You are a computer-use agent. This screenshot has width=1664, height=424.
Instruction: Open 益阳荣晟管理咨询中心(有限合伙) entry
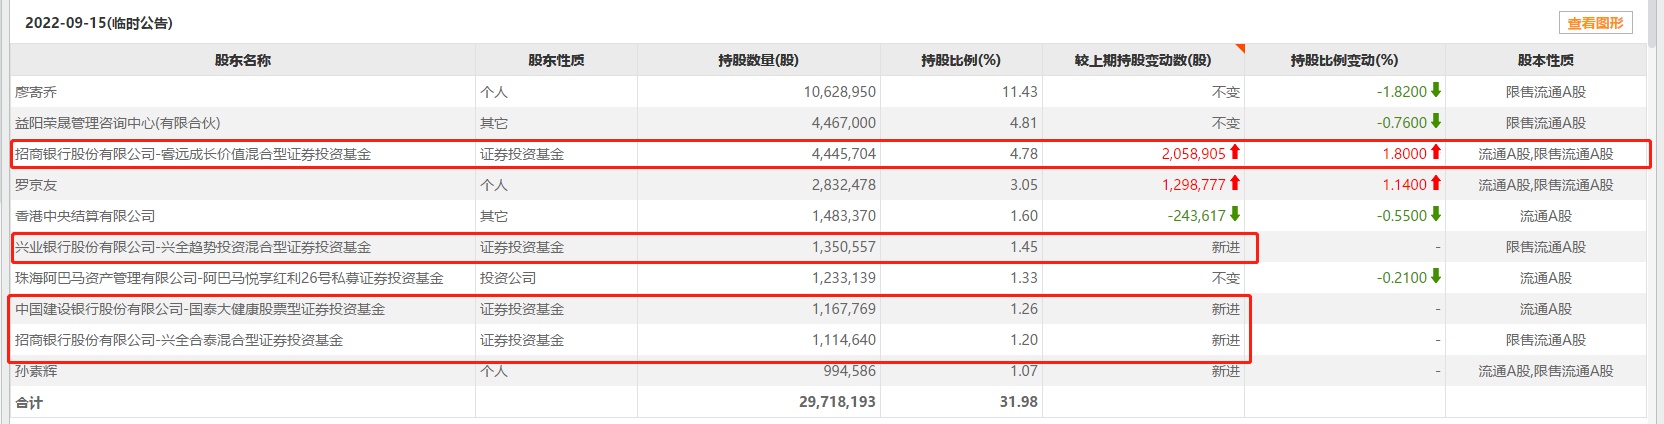[x=117, y=123]
